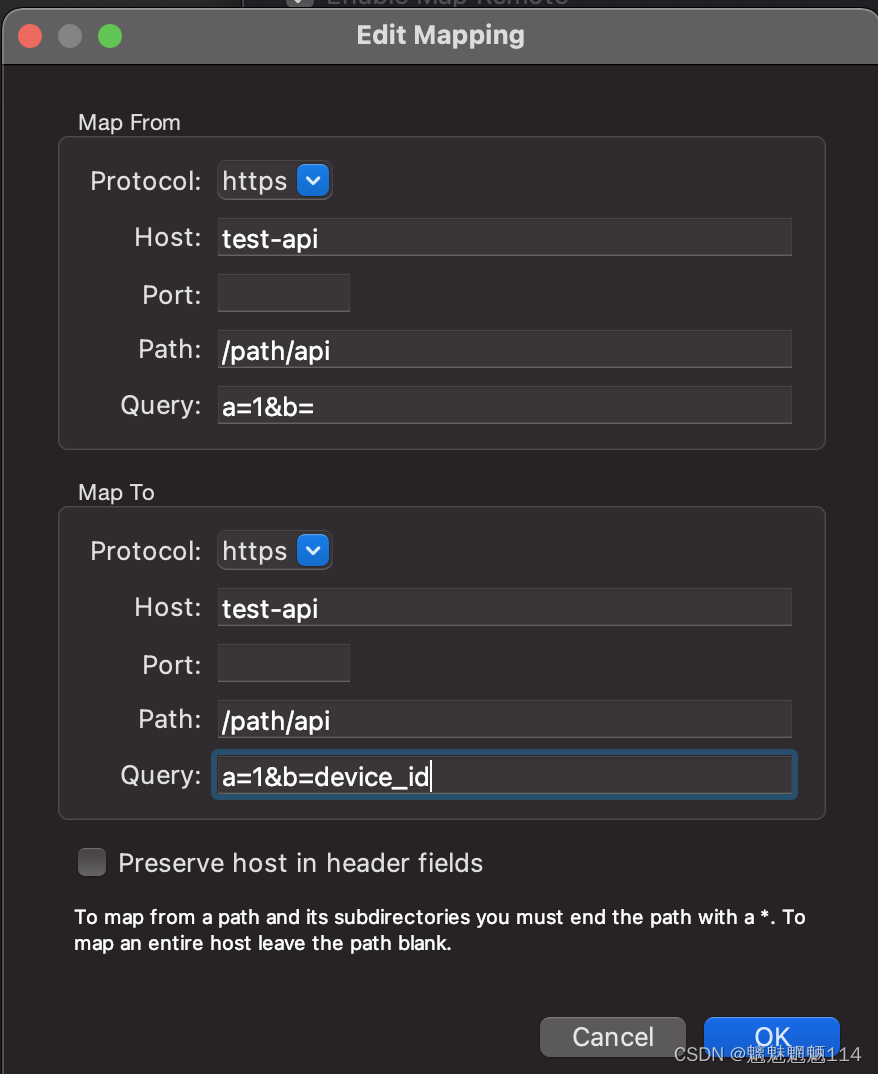Open the Map To Protocol dropdown
This screenshot has width=878, height=1074.
(x=274, y=551)
